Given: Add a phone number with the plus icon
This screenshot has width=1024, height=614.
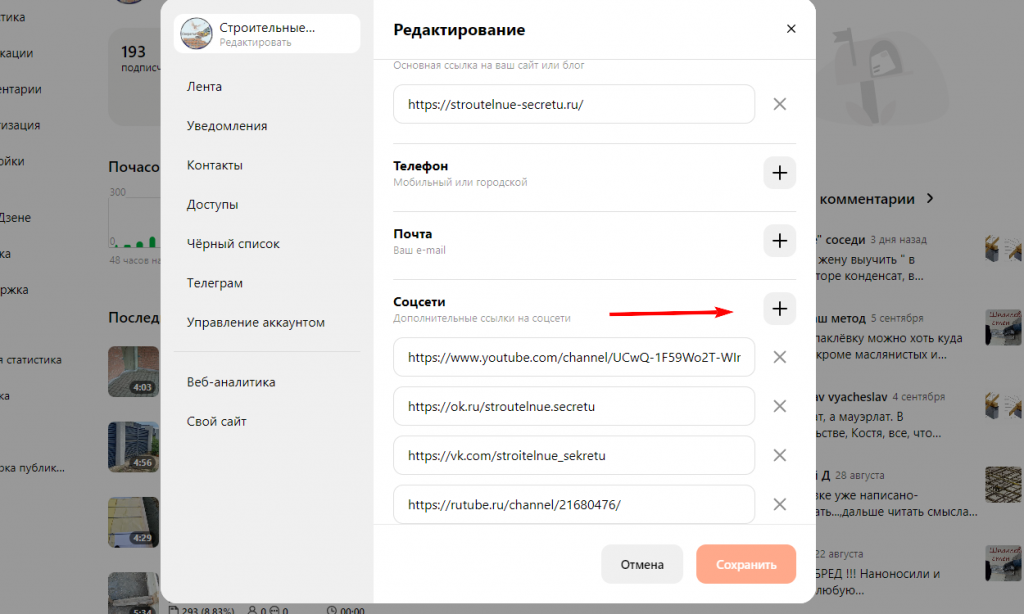Looking at the screenshot, I should click(779, 173).
